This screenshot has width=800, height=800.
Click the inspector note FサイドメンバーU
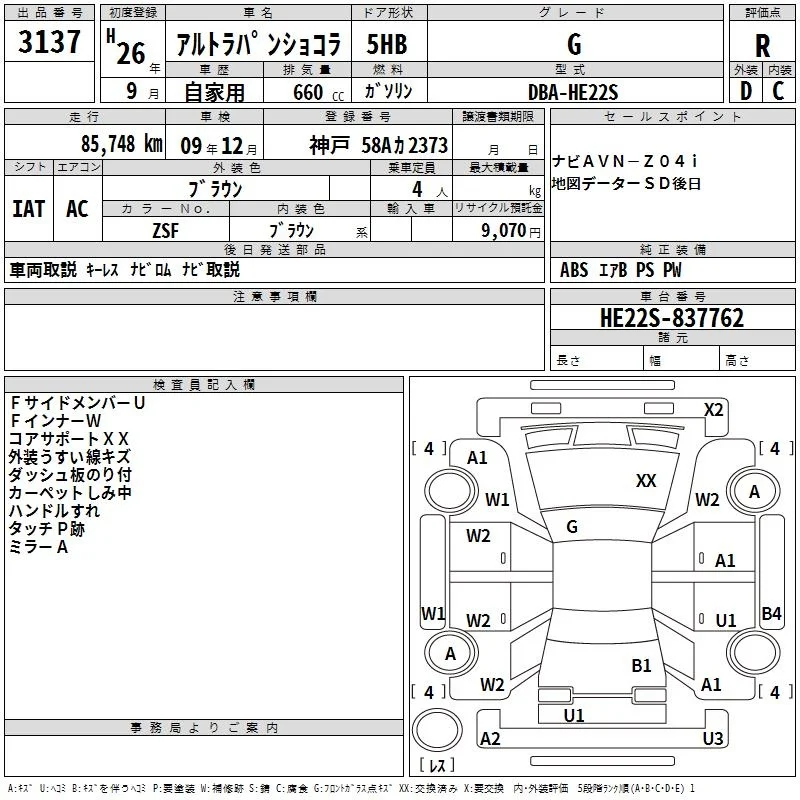[78, 403]
